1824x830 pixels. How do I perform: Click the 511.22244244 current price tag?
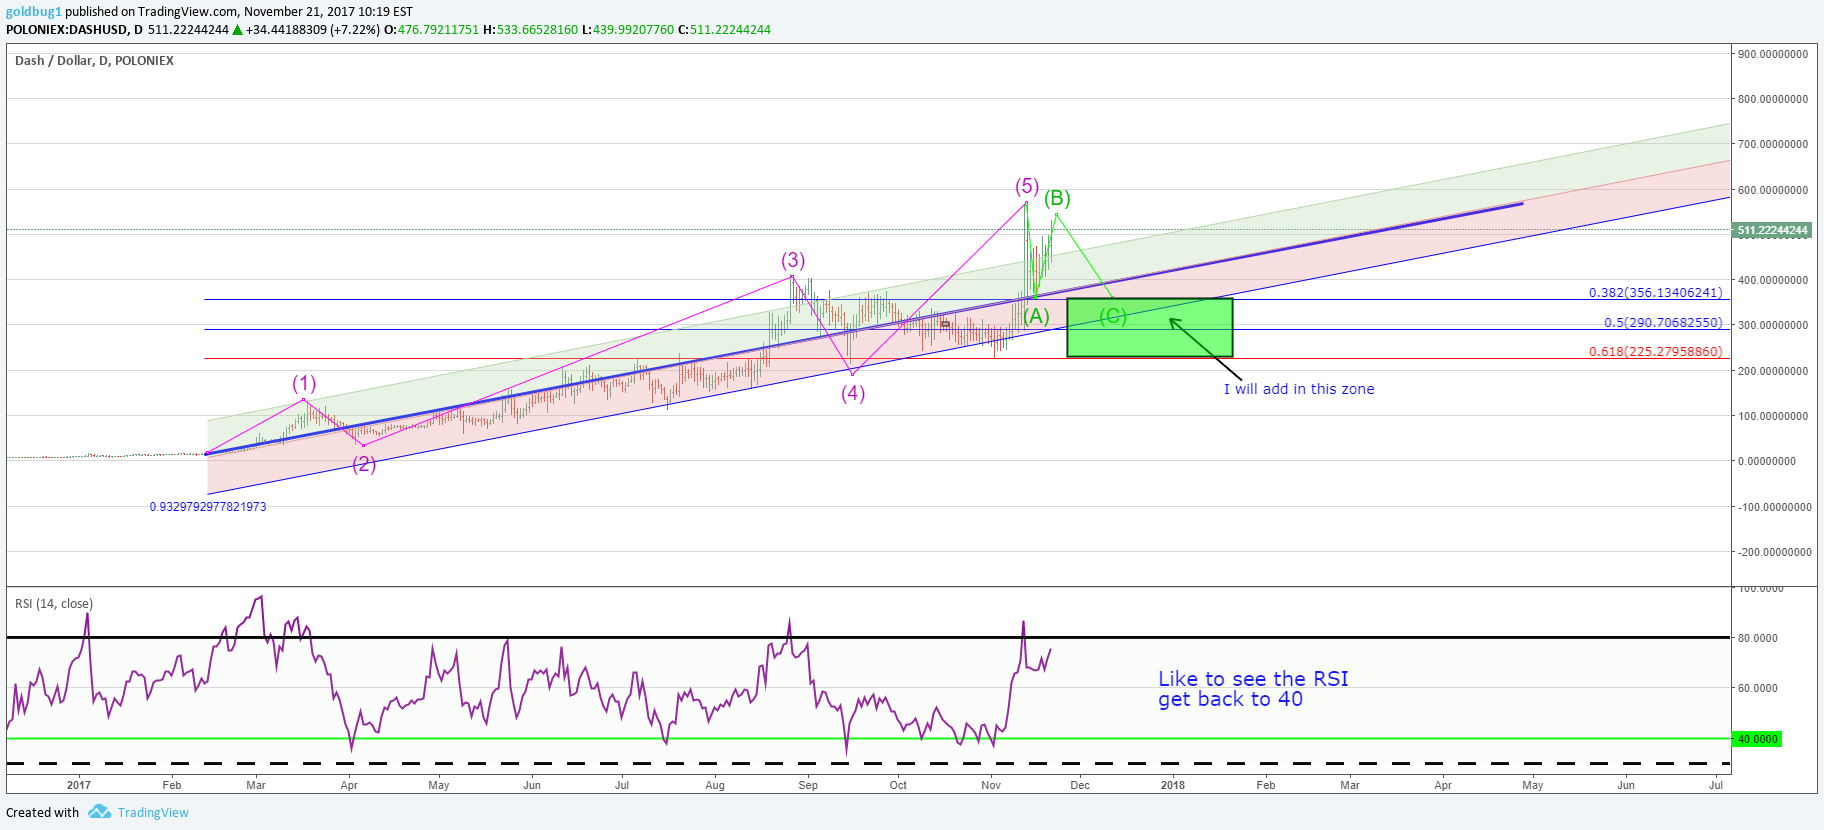click(x=1772, y=231)
